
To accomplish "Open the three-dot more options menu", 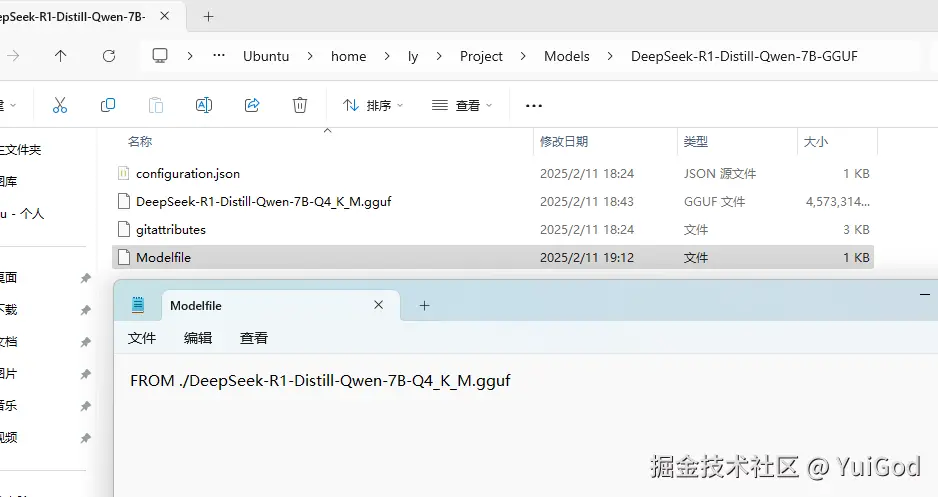I will pos(534,106).
